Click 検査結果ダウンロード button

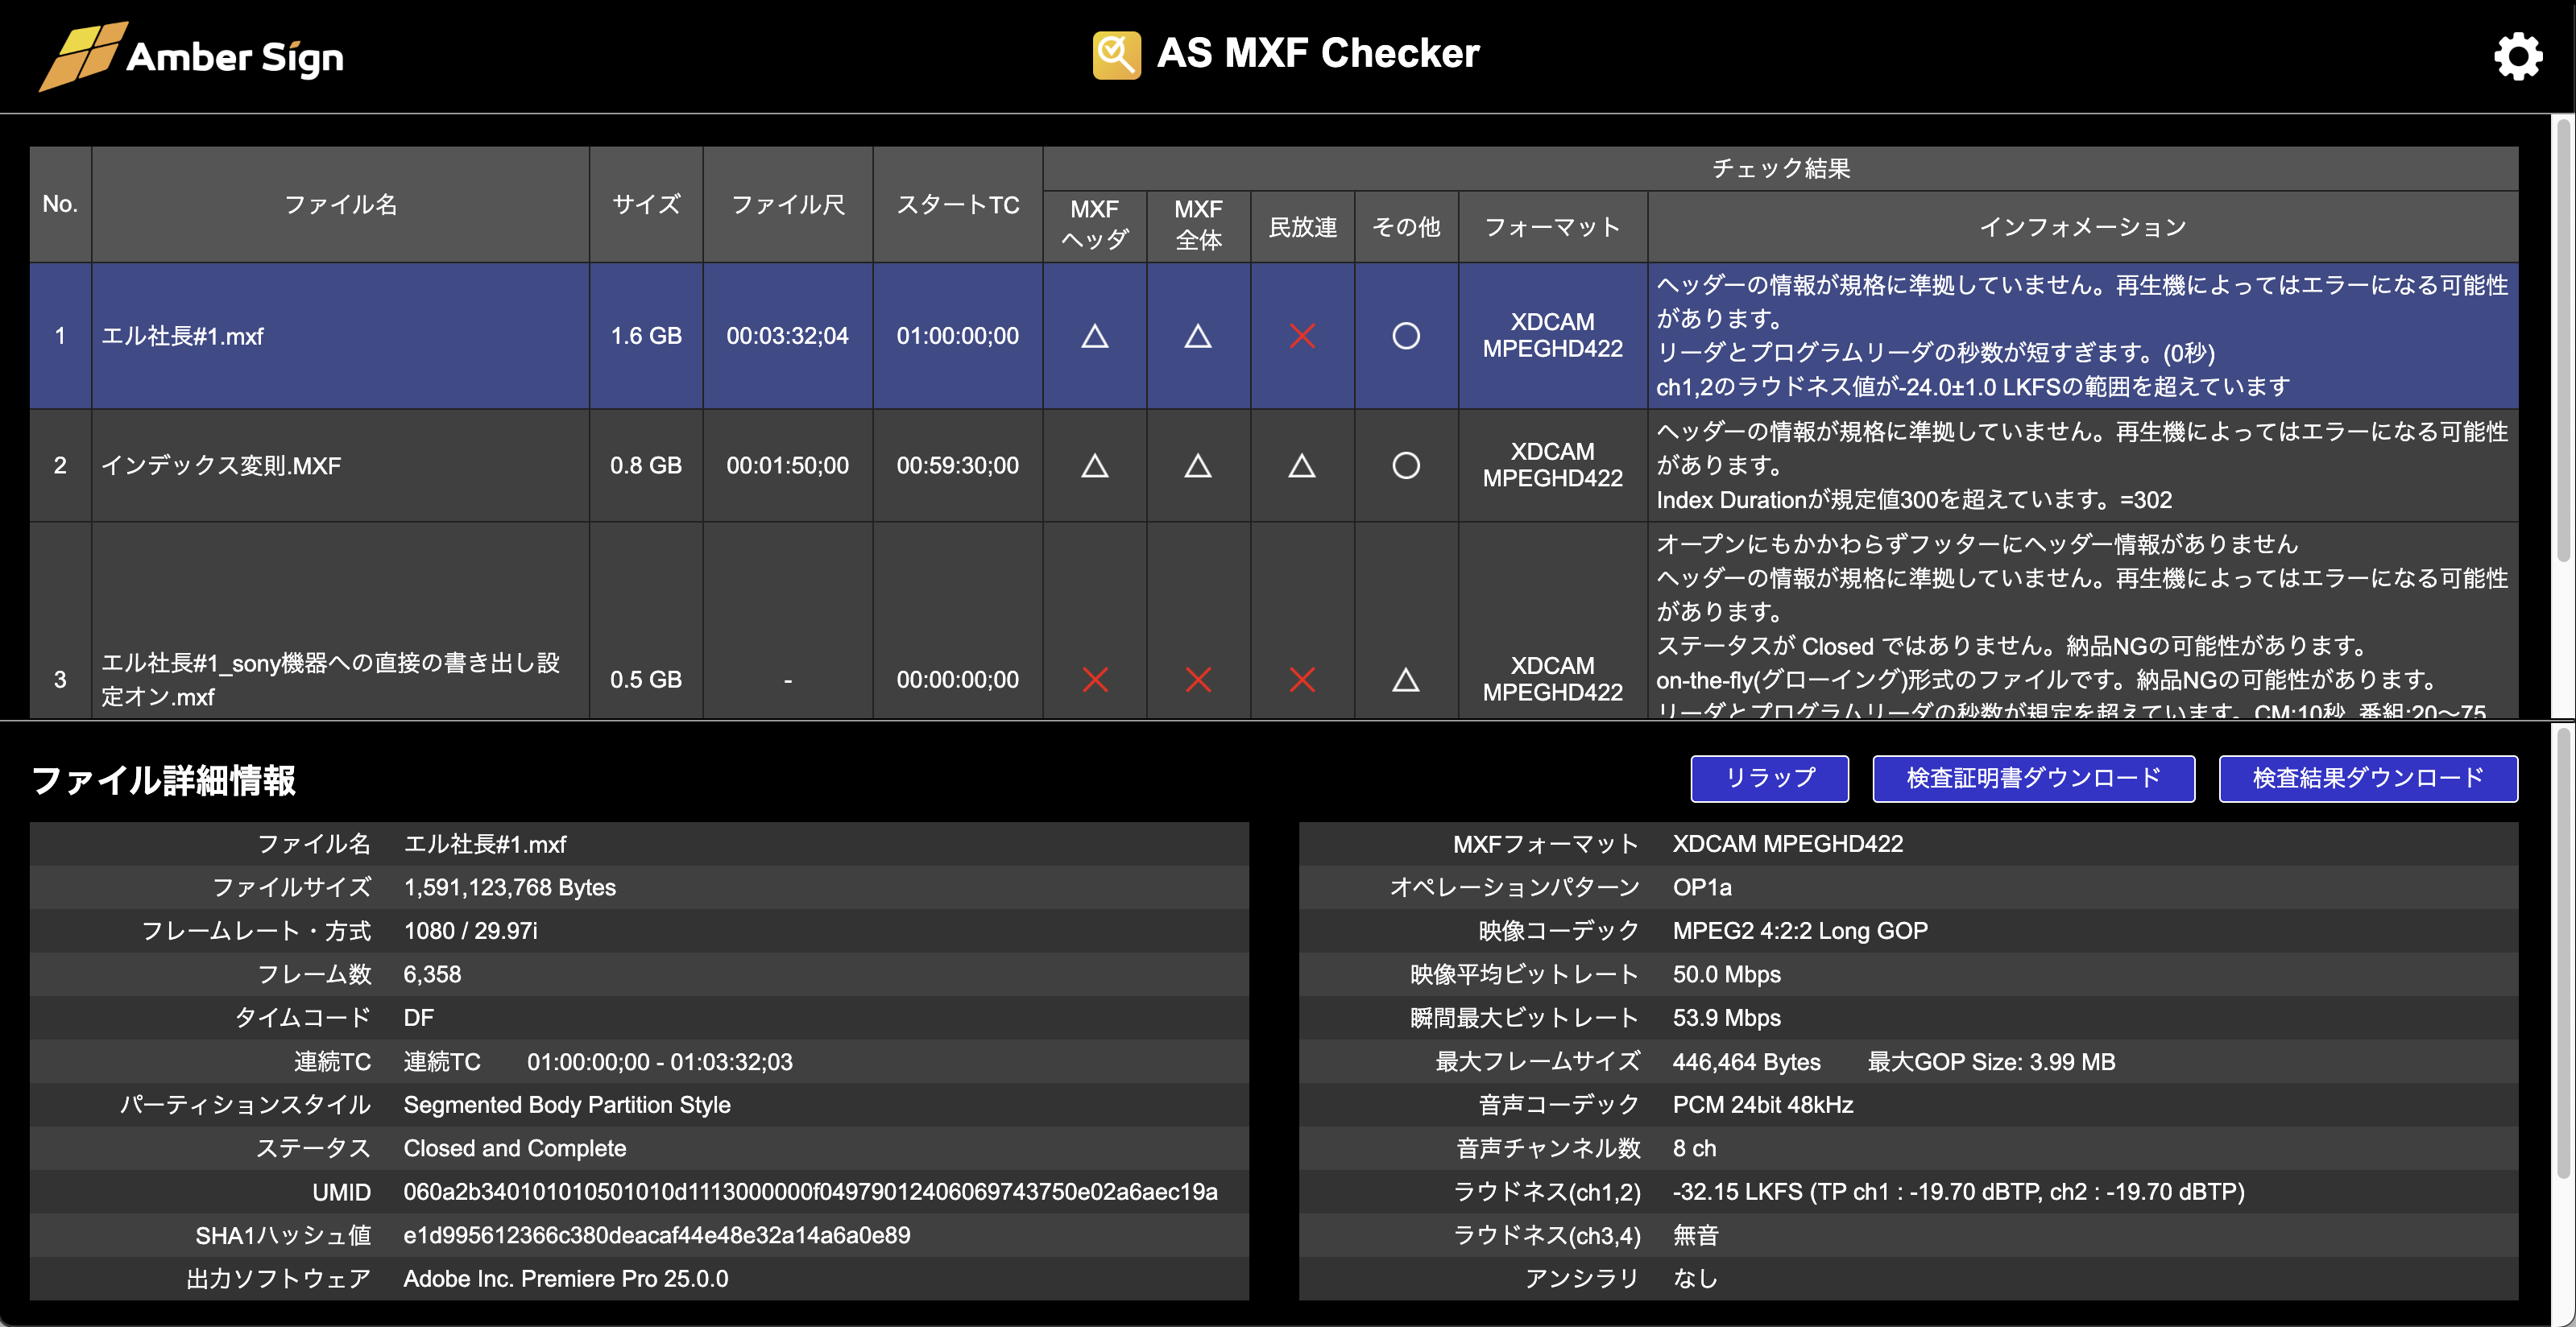2367,778
